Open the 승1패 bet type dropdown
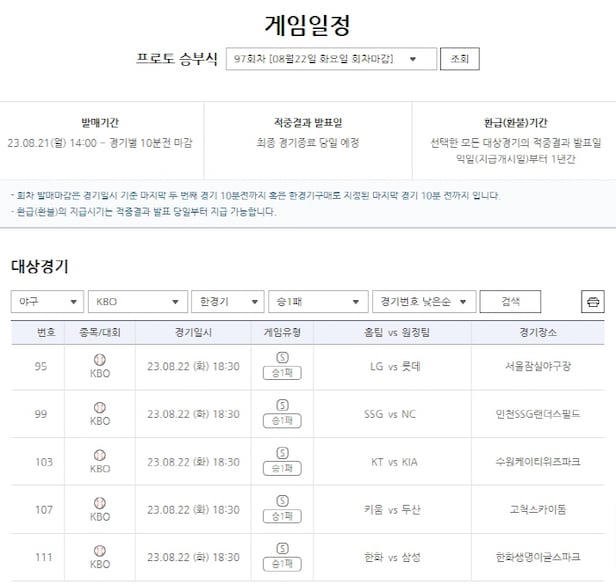 [317, 302]
